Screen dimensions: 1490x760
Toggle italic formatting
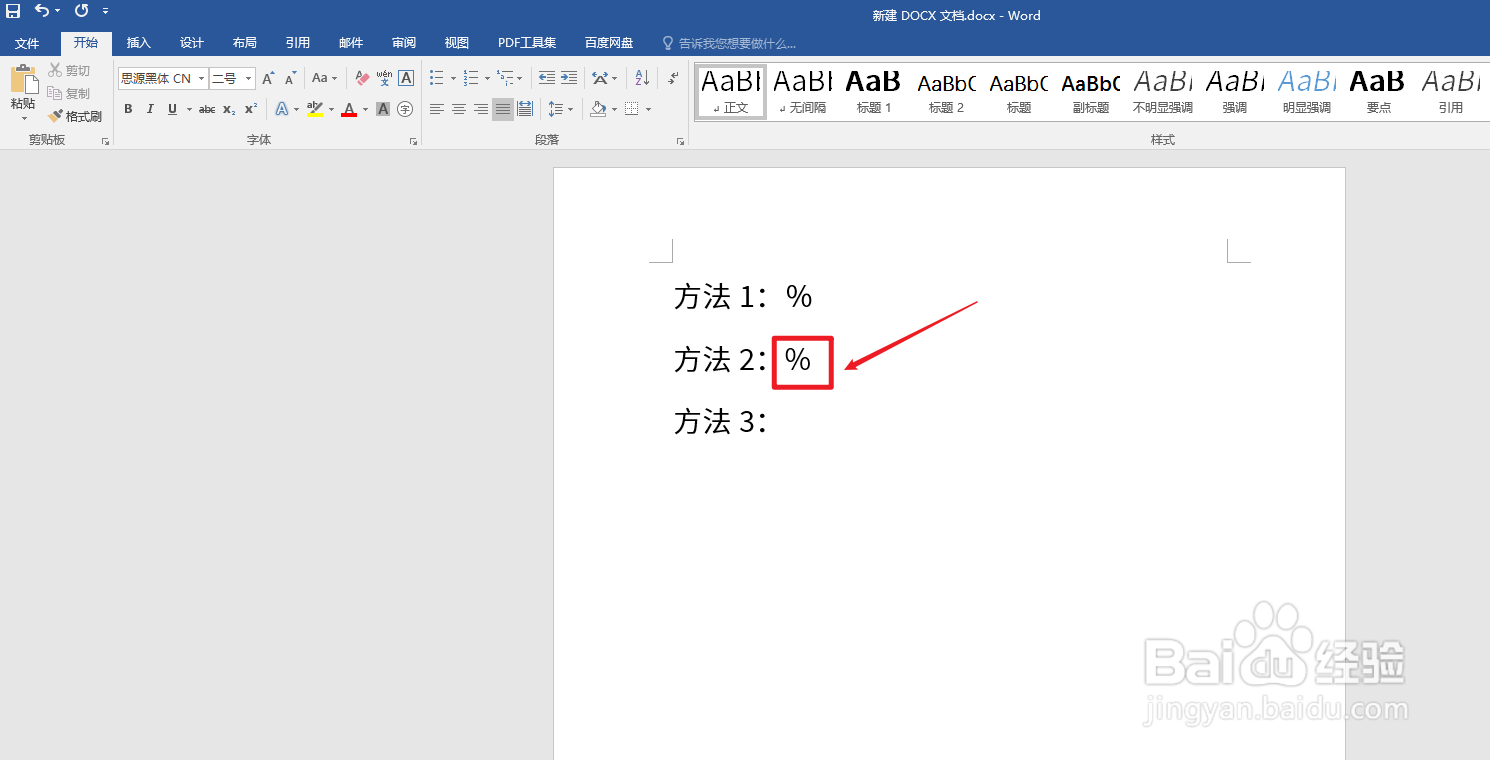[150, 109]
